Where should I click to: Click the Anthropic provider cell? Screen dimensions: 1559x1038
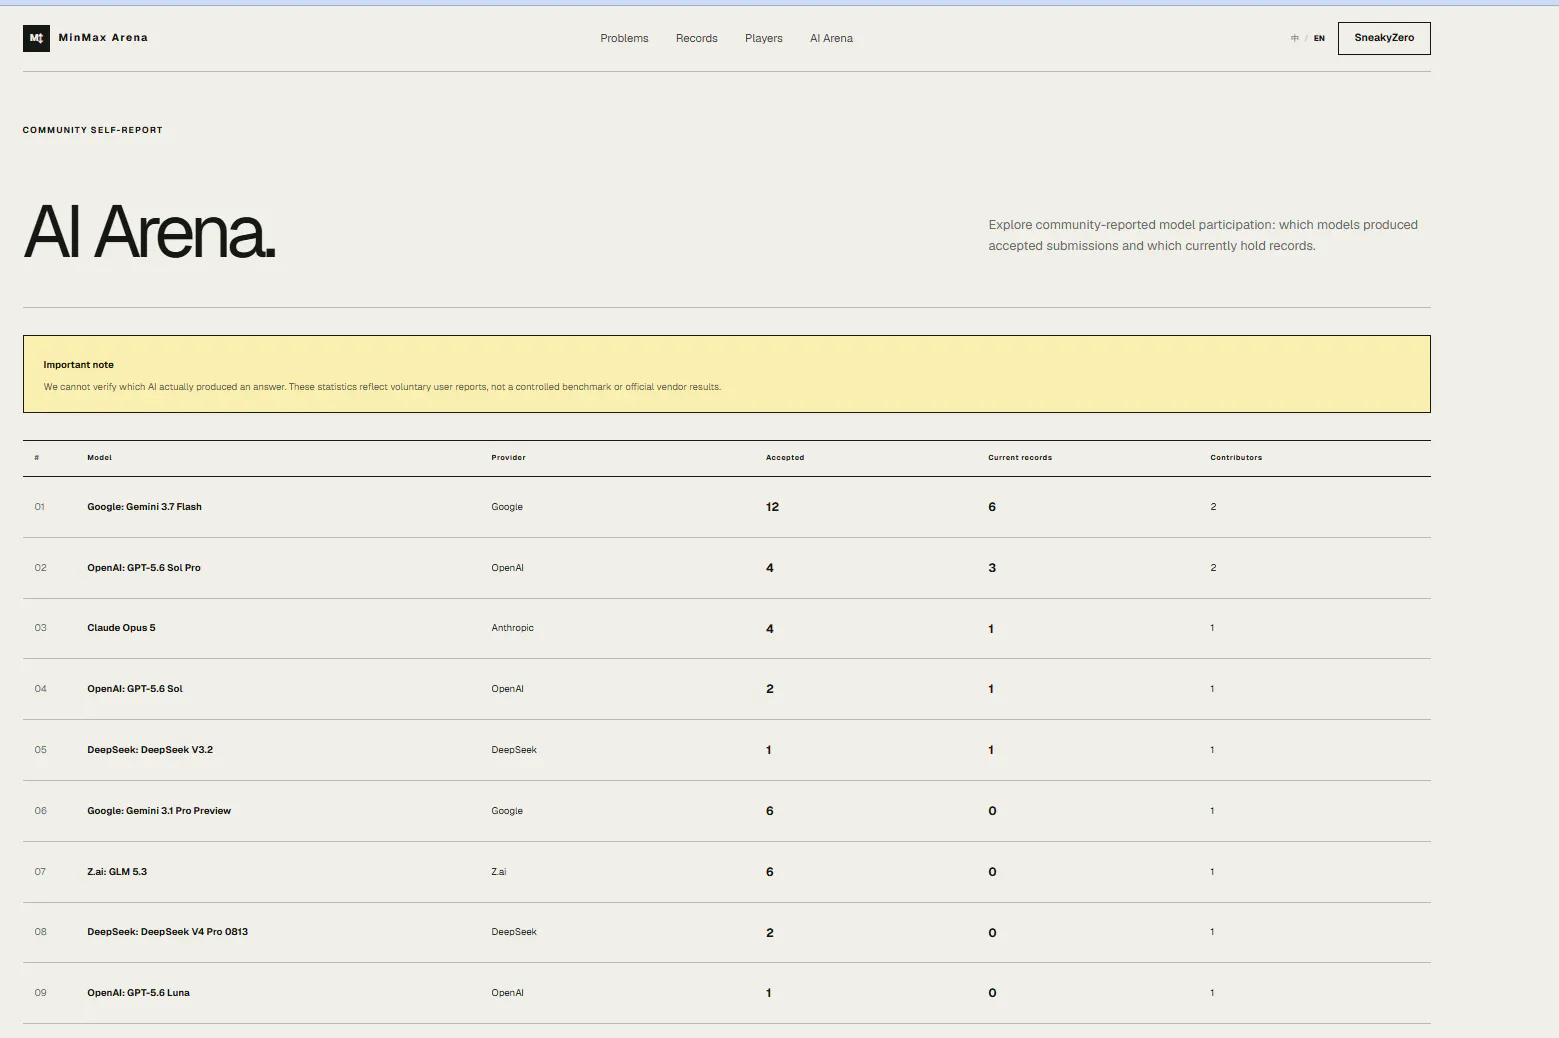point(512,628)
